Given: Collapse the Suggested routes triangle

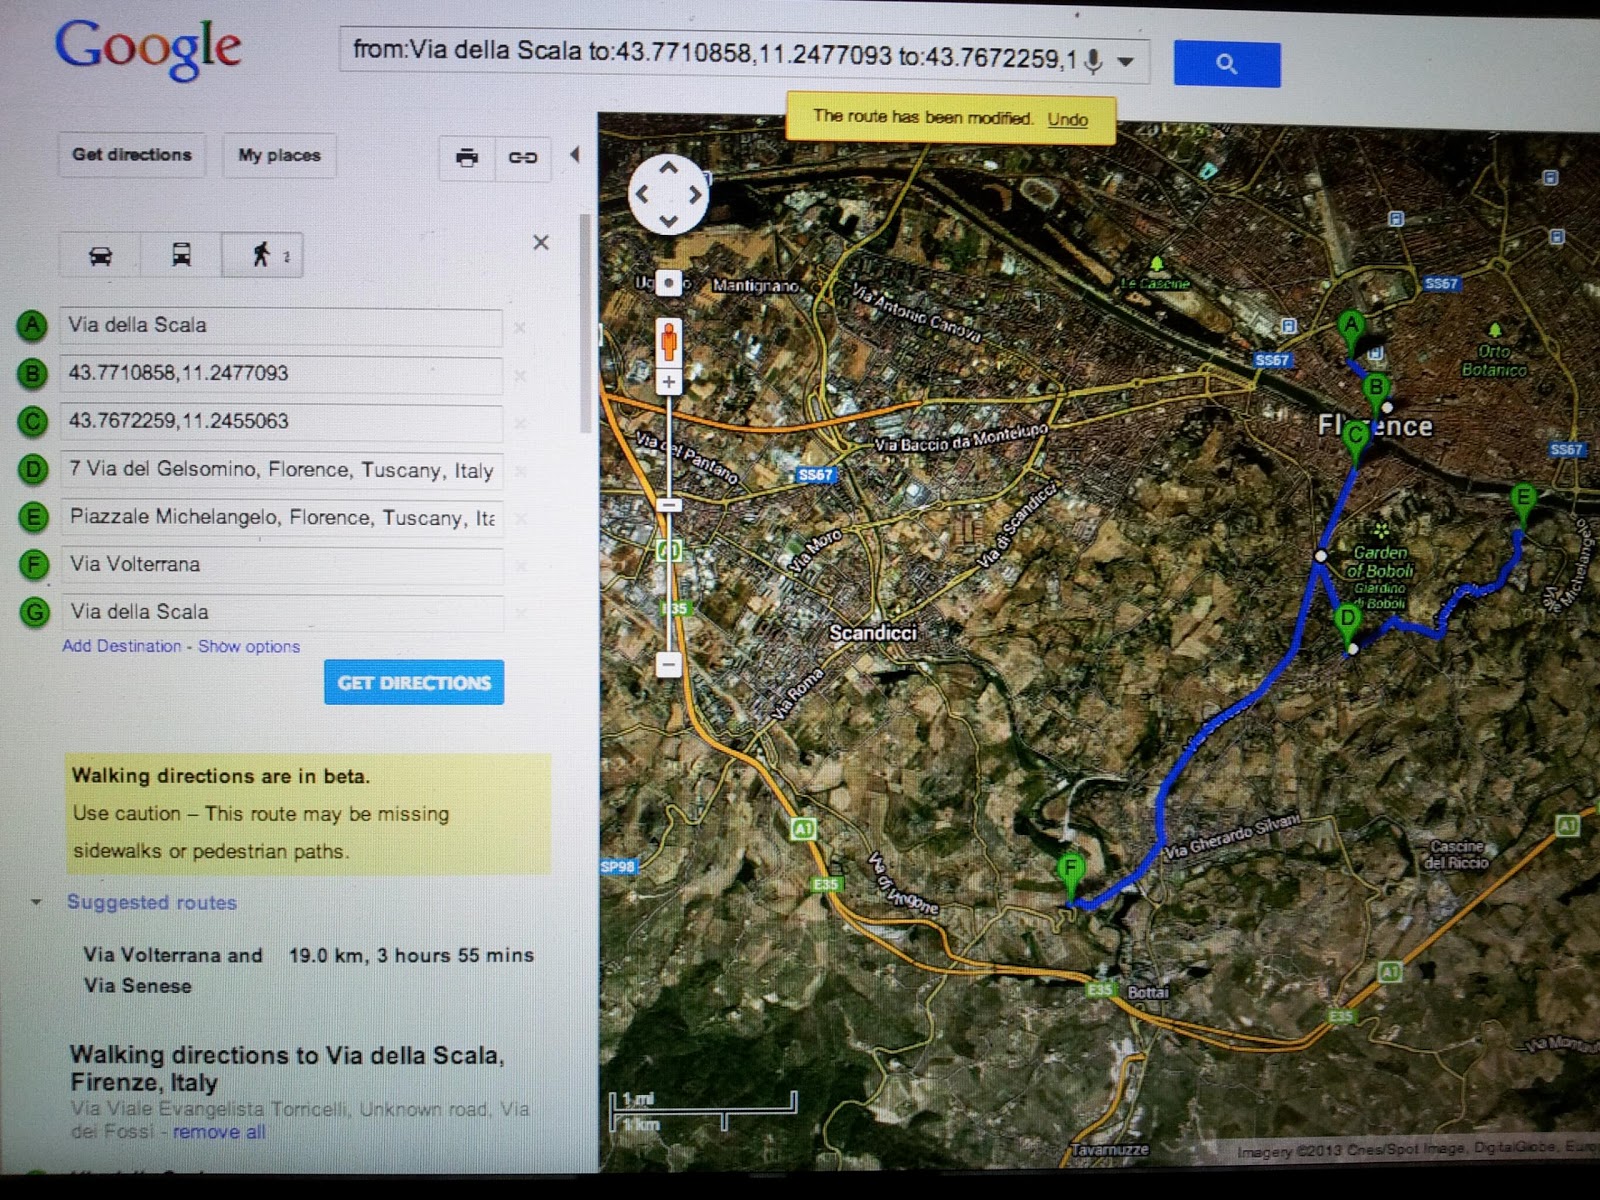Looking at the screenshot, I should pyautogui.click(x=36, y=902).
